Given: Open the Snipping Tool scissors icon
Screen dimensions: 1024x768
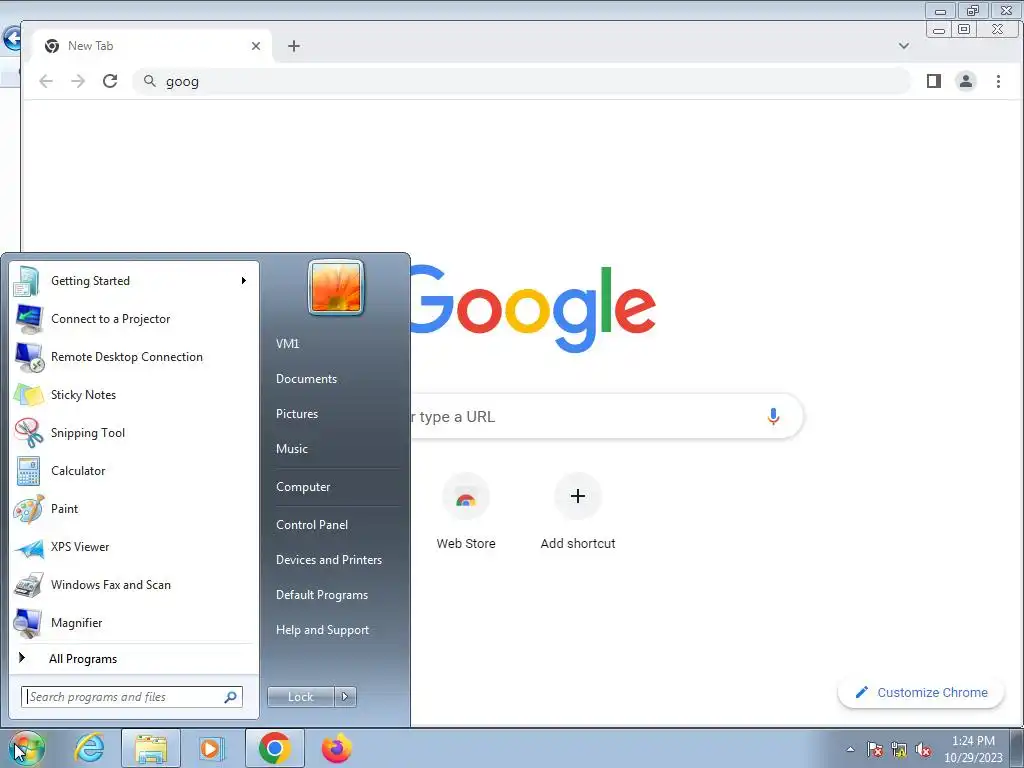Looking at the screenshot, I should pos(27,433).
